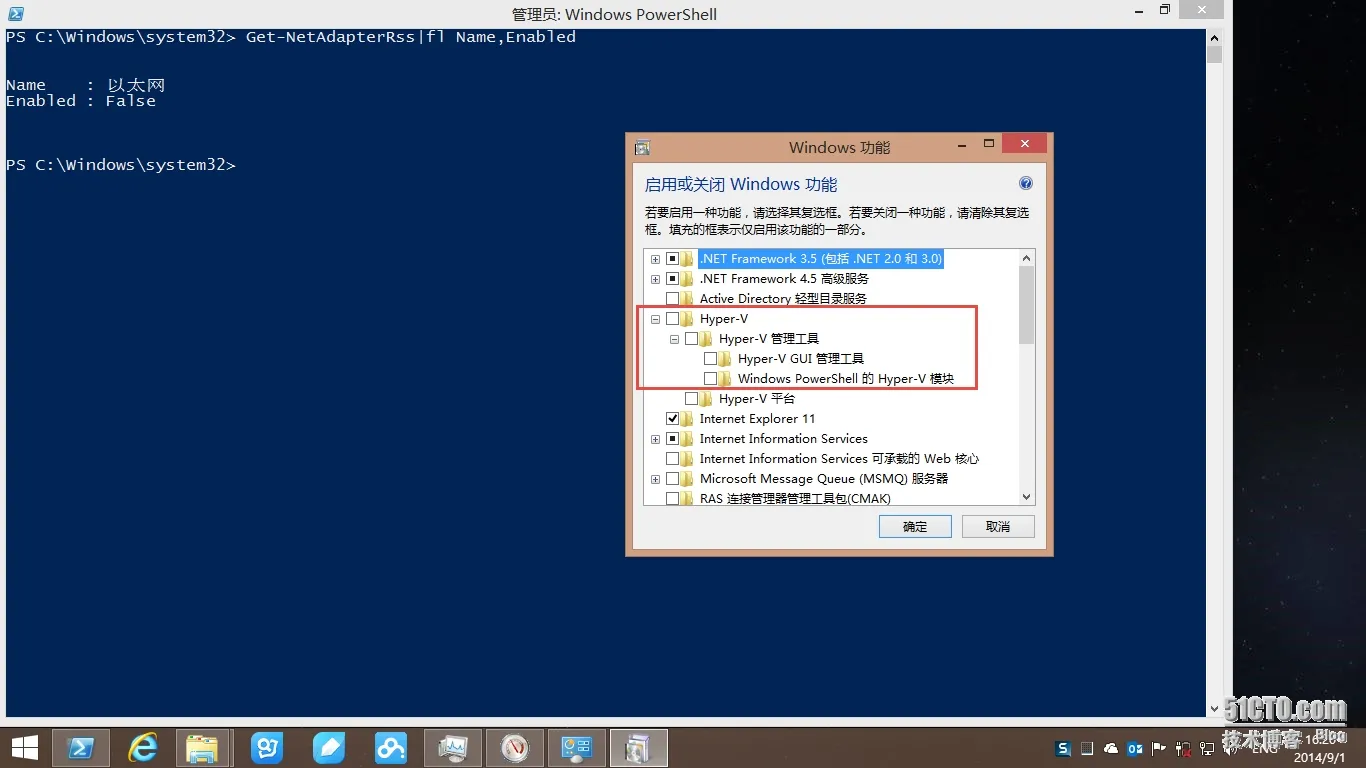
Task: Launch Internet Explorer from the taskbar
Action: pyautogui.click(x=144, y=747)
